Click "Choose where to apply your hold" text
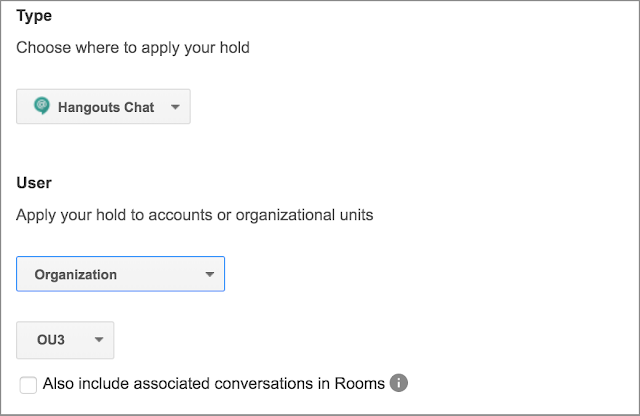Image resolution: width=640 pixels, height=416 pixels. tap(133, 47)
